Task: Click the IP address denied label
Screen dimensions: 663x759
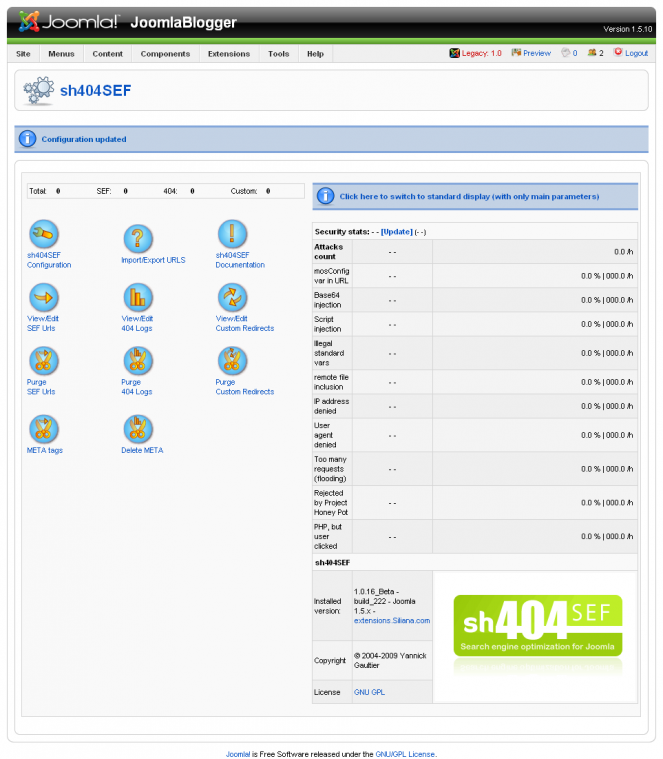Action: click(332, 406)
